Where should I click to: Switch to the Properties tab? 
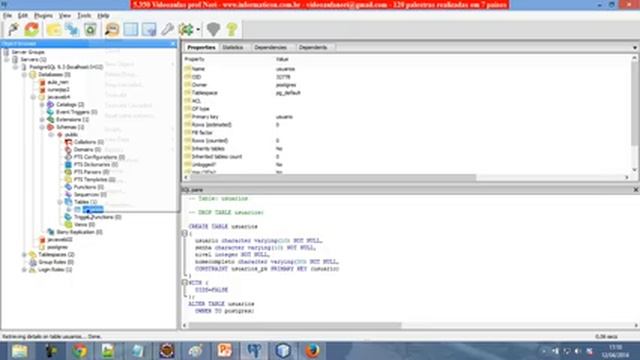[x=201, y=47]
